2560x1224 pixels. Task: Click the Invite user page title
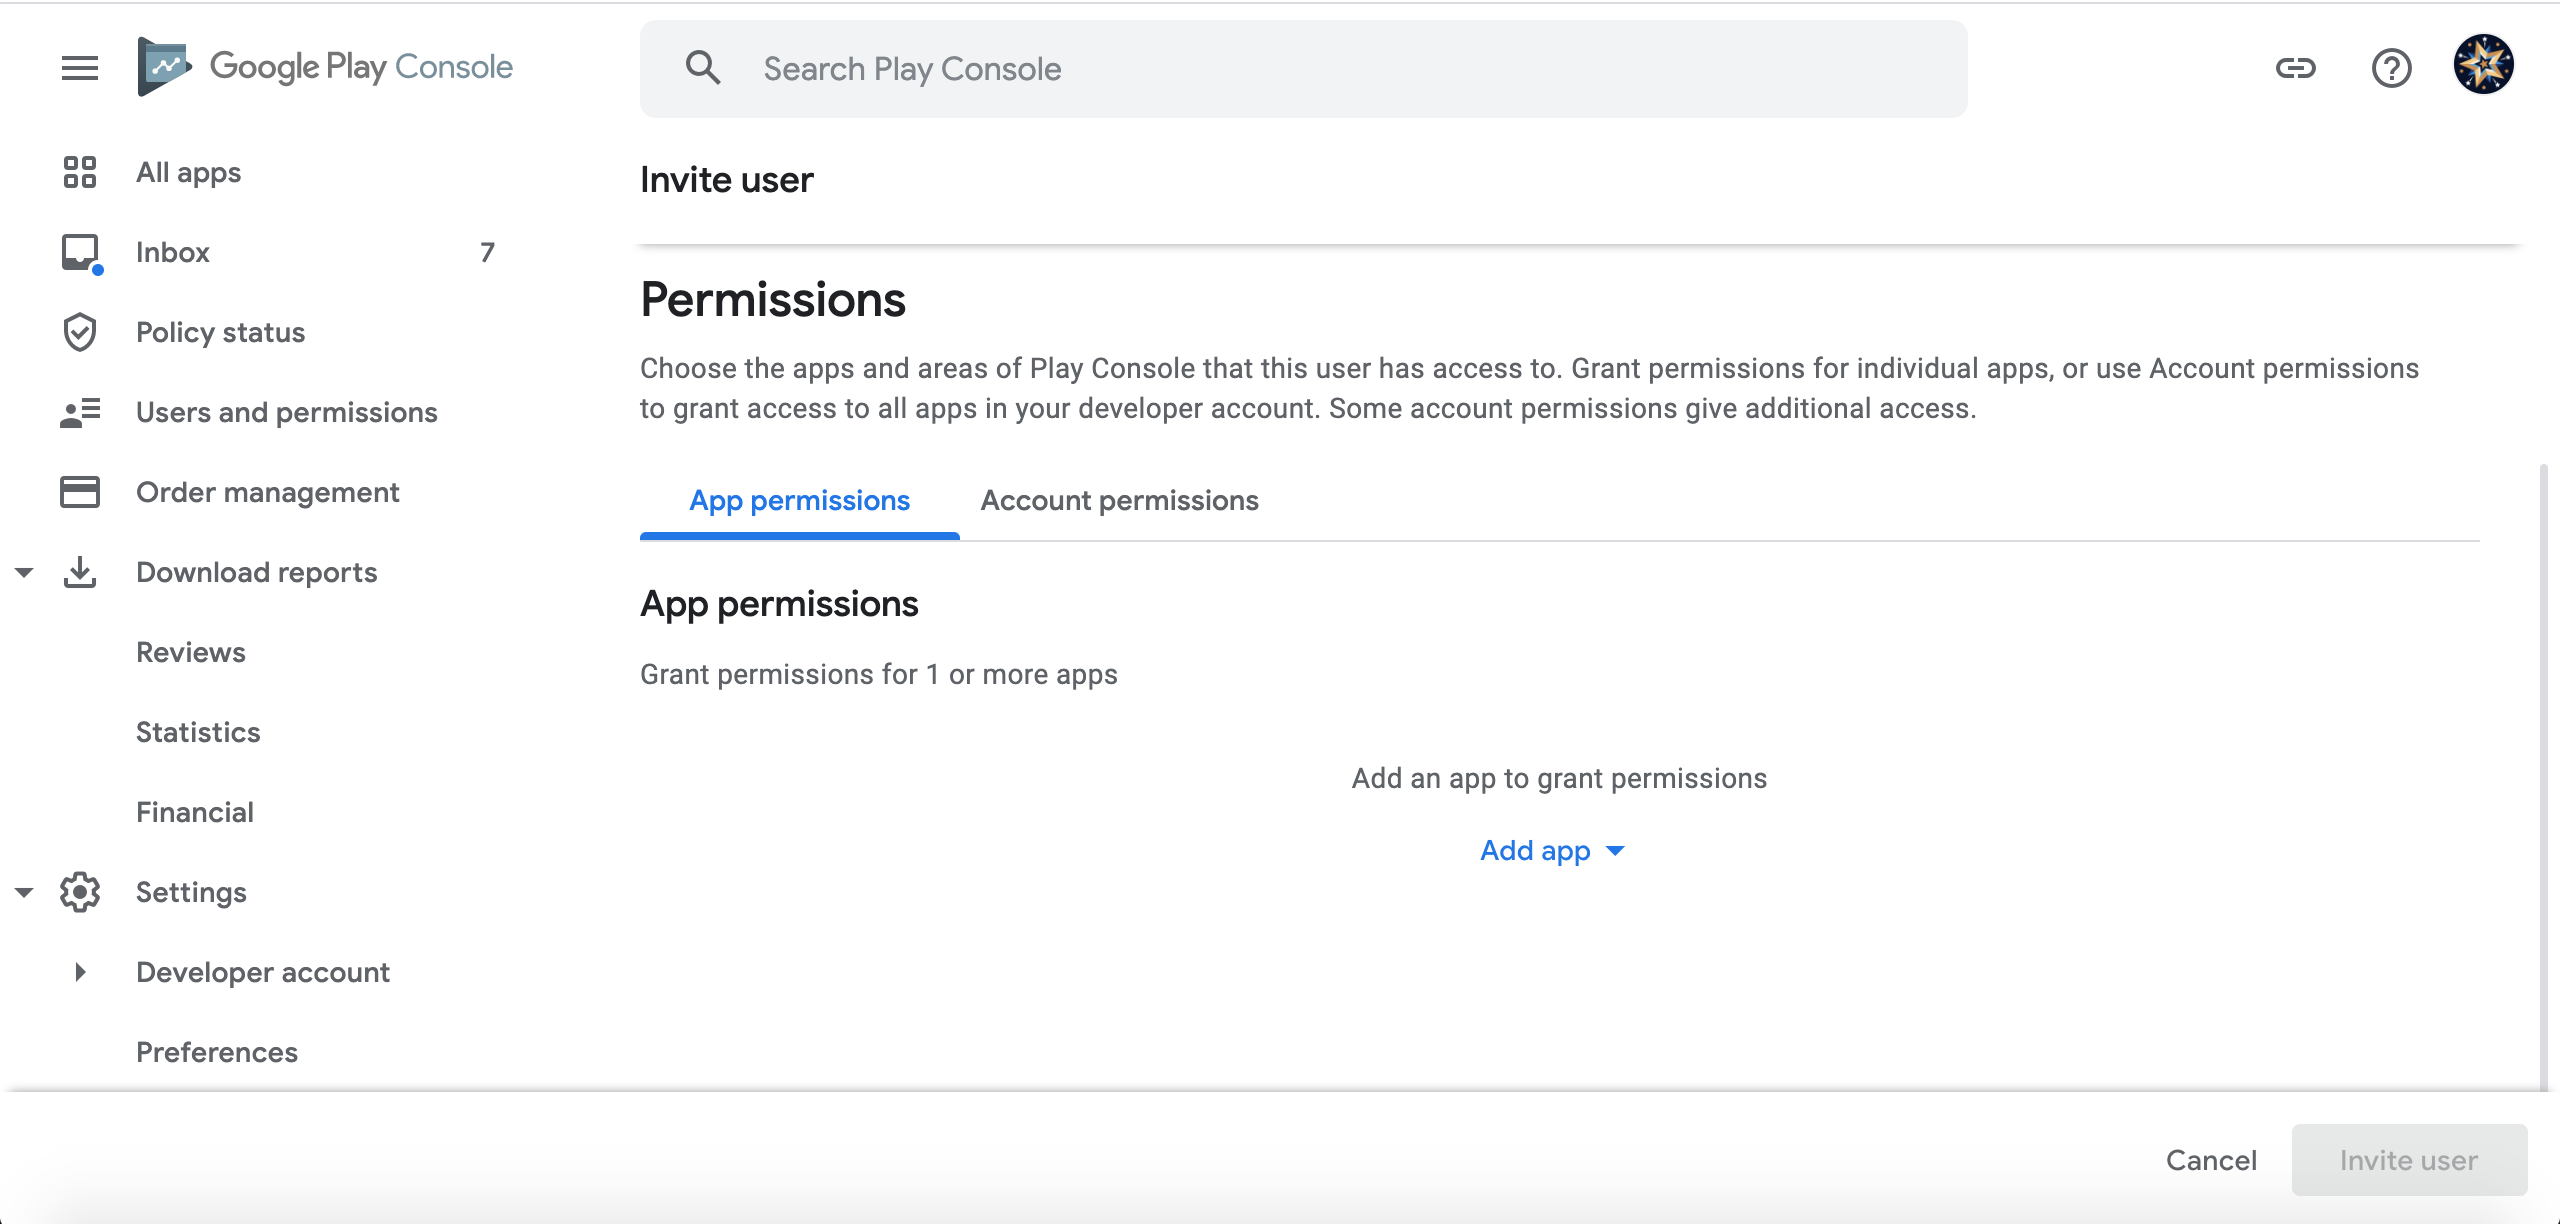coord(727,180)
